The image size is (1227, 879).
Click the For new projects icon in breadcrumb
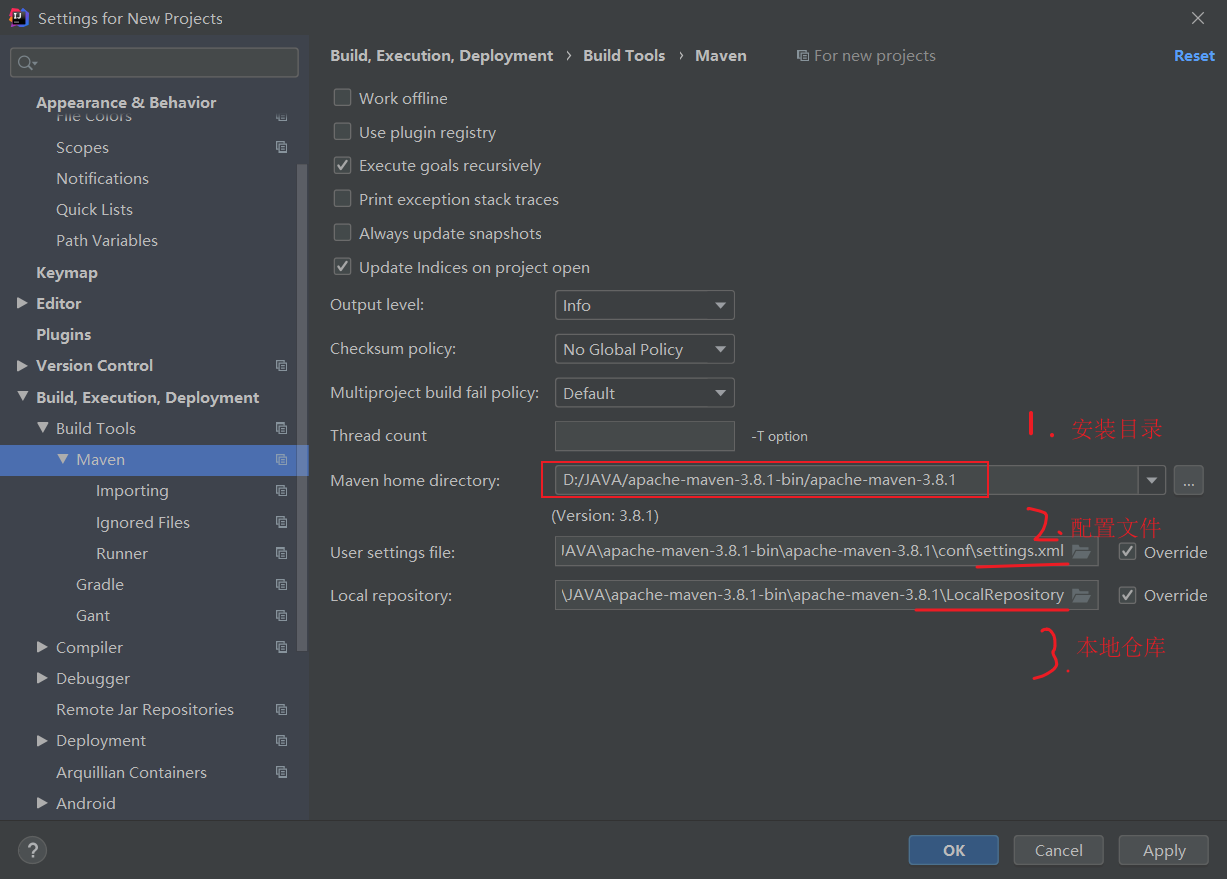point(802,56)
